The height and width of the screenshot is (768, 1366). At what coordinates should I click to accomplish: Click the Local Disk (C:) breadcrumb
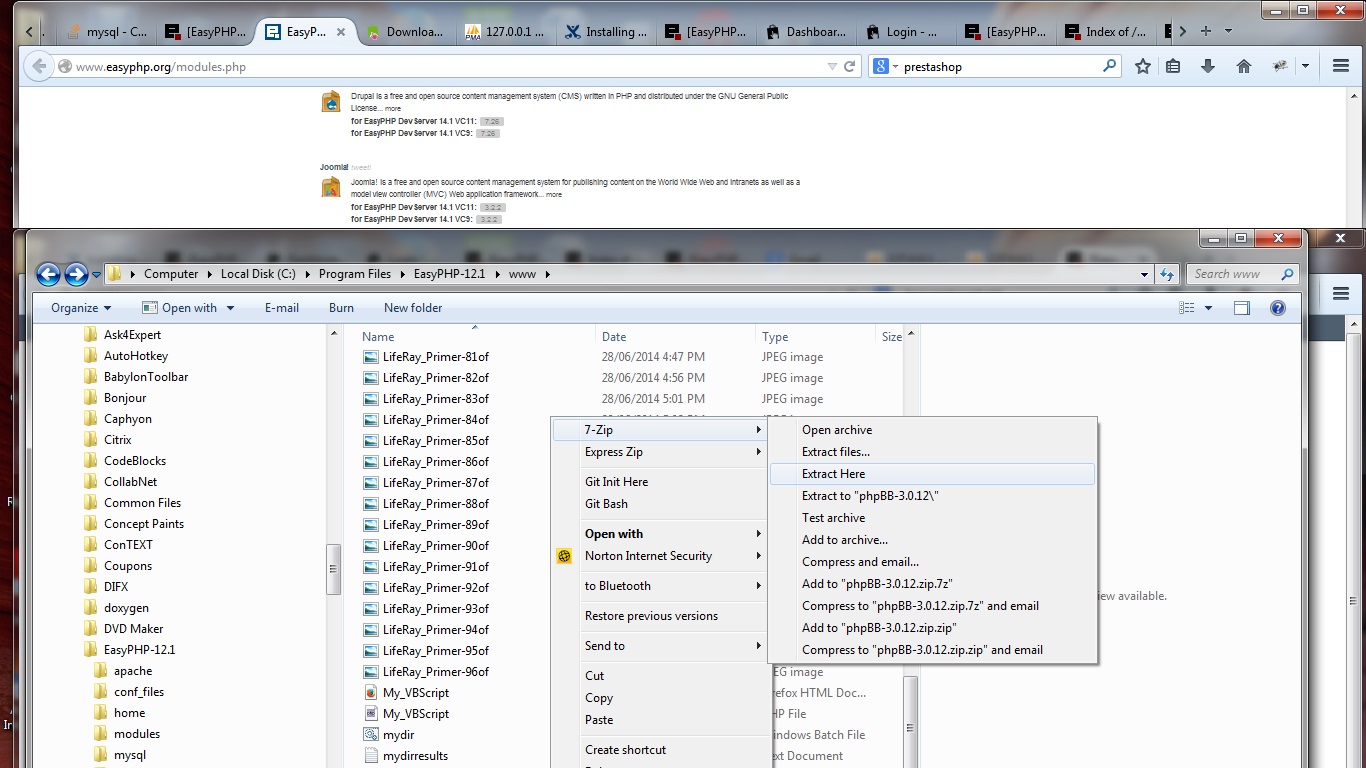tap(258, 274)
